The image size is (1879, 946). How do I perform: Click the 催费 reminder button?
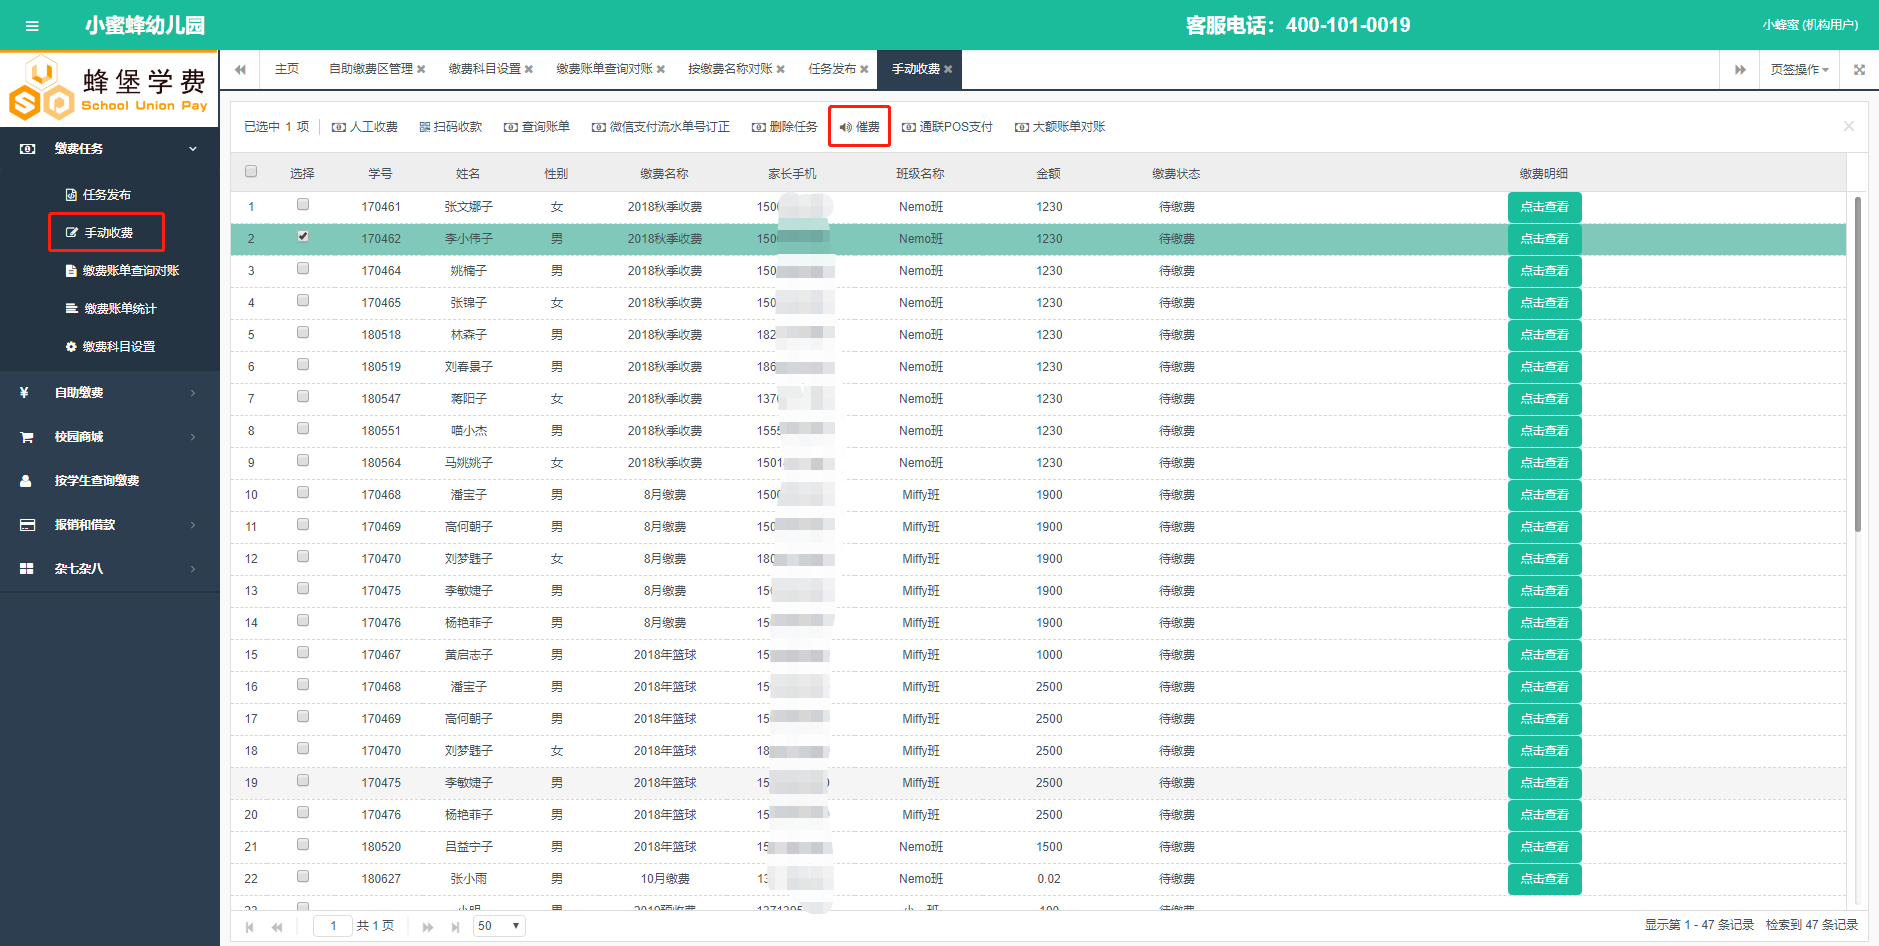pyautogui.click(x=860, y=127)
